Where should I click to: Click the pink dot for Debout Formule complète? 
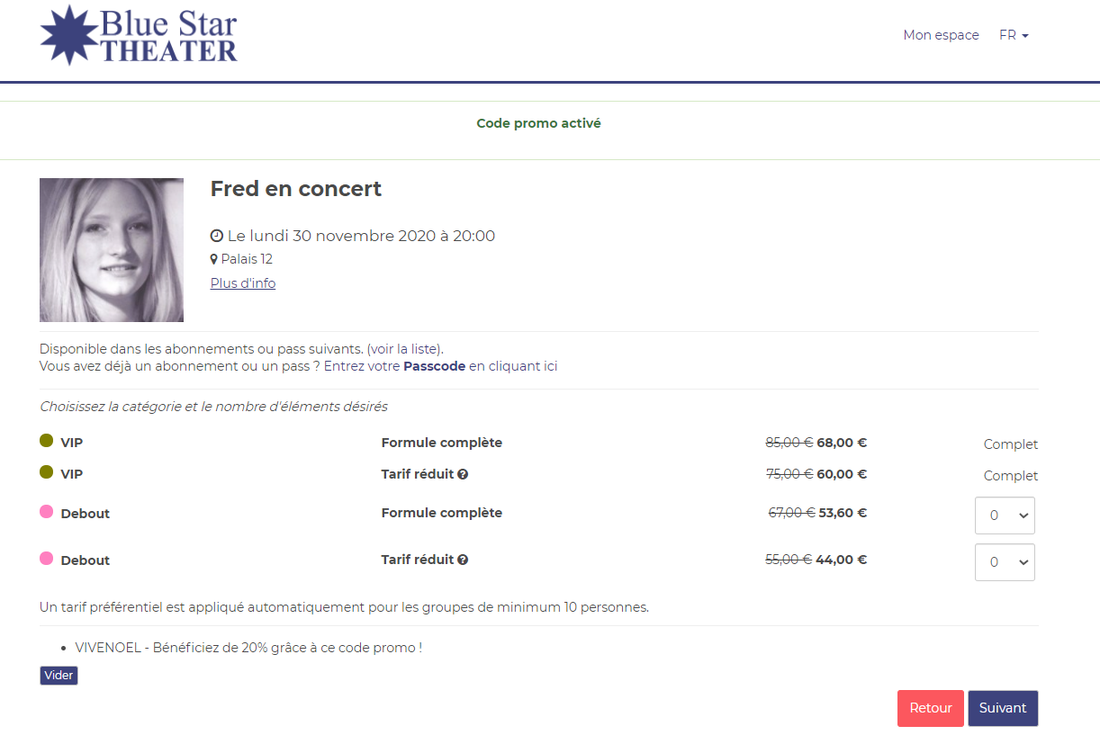(46, 512)
